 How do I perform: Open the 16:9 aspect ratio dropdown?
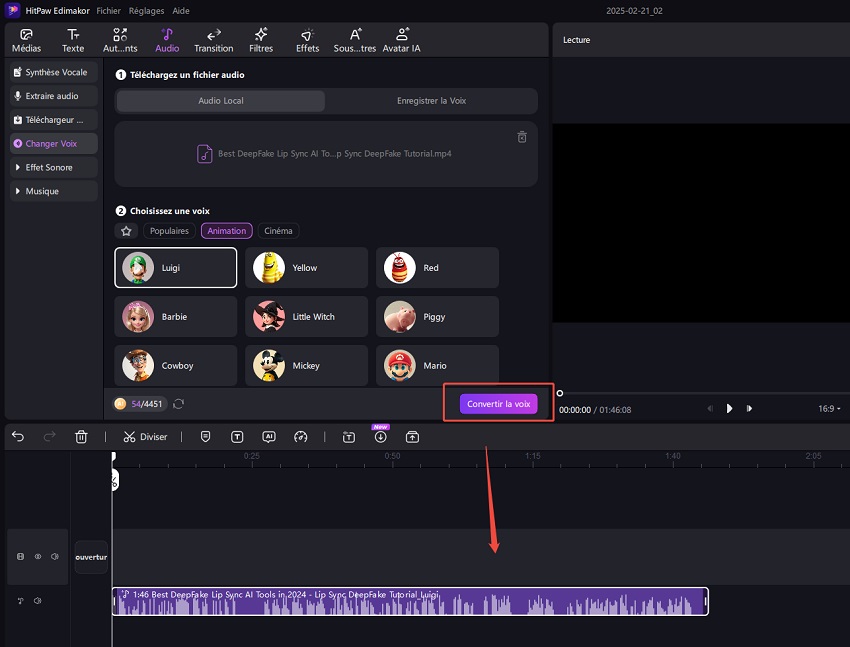click(829, 408)
